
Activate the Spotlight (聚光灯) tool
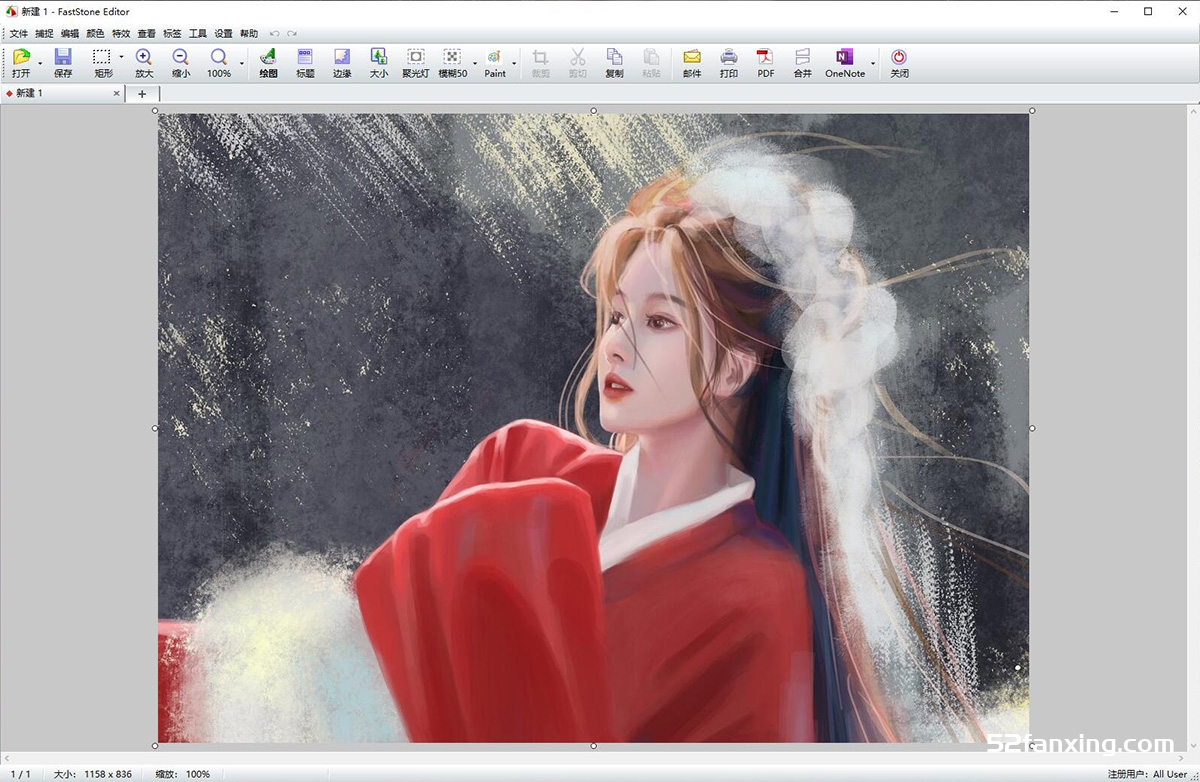pos(416,62)
